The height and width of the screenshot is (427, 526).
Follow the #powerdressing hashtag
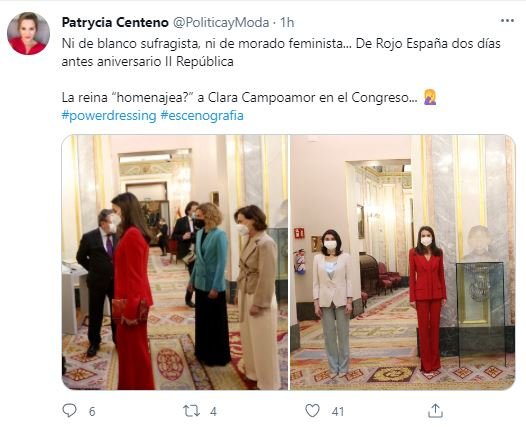(x=109, y=116)
